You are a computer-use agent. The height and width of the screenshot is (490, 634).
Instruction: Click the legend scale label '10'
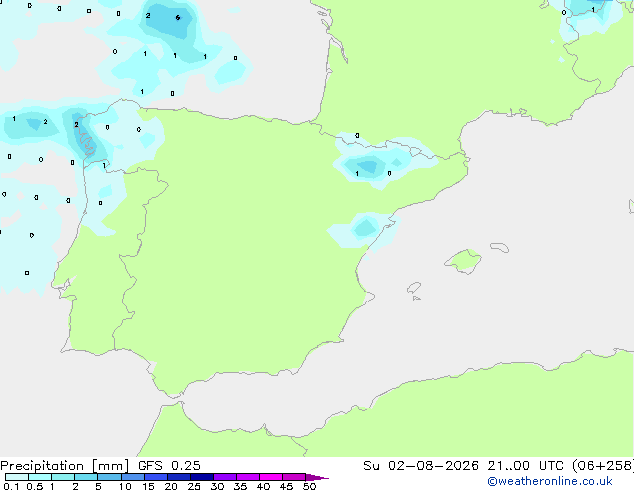click(125, 486)
